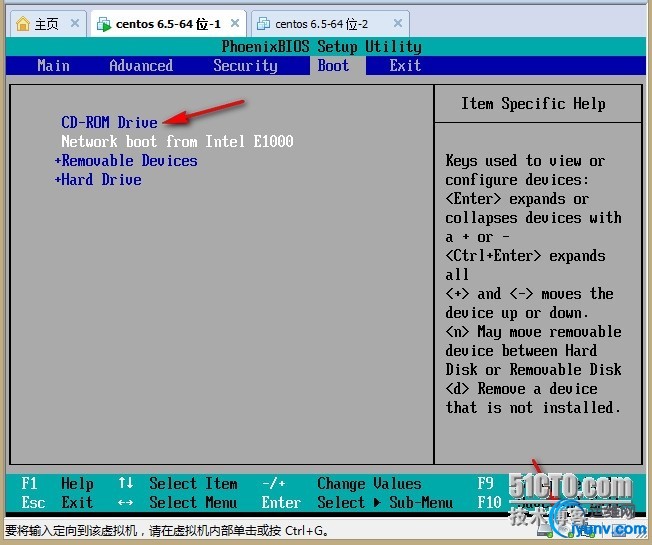Expand the +Hard Drive entry
652x545 pixels.
[x=98, y=180]
